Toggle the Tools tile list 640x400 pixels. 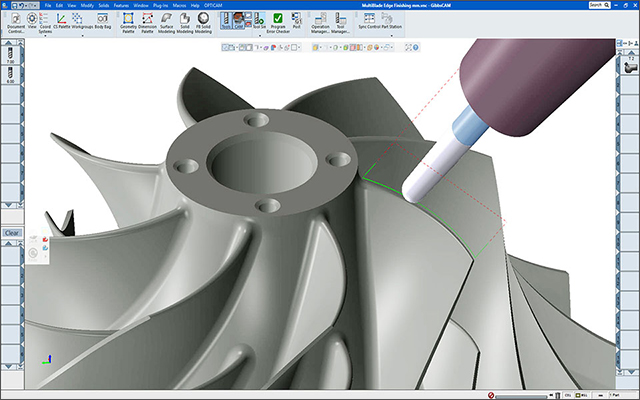click(225, 21)
